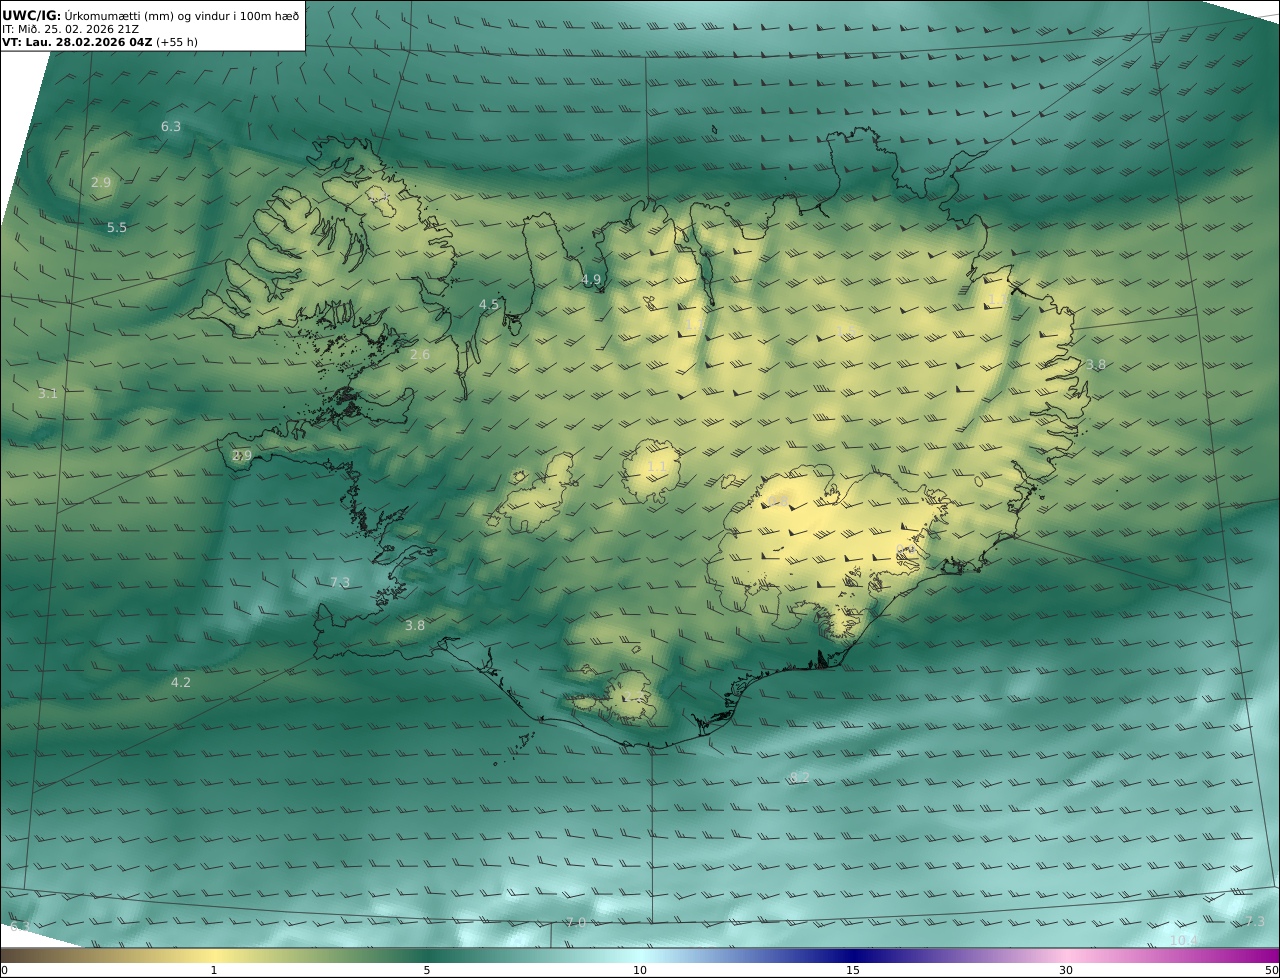Image resolution: width=1280 pixels, height=978 pixels.
Task: Click the colorbar tick label "0"
Action: click(x=4, y=970)
